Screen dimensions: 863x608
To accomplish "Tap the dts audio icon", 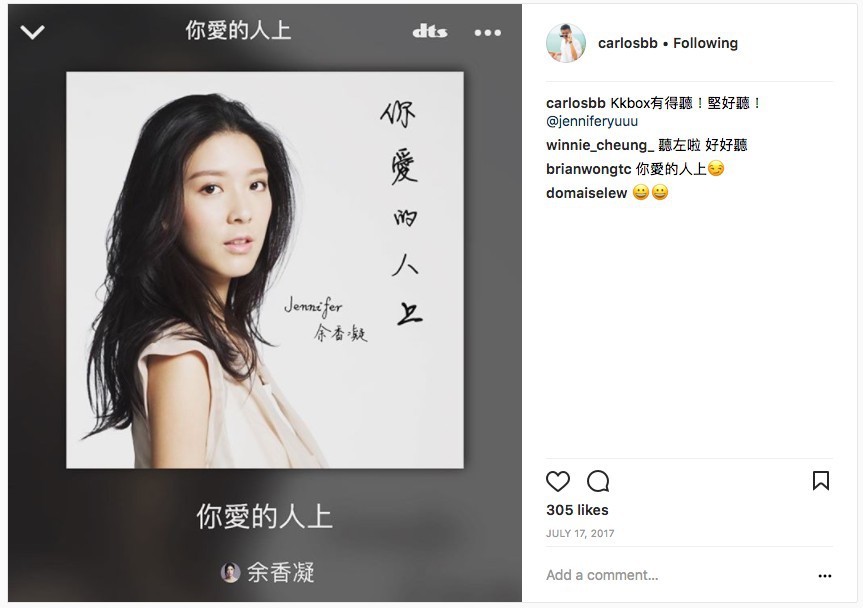I will [430, 32].
